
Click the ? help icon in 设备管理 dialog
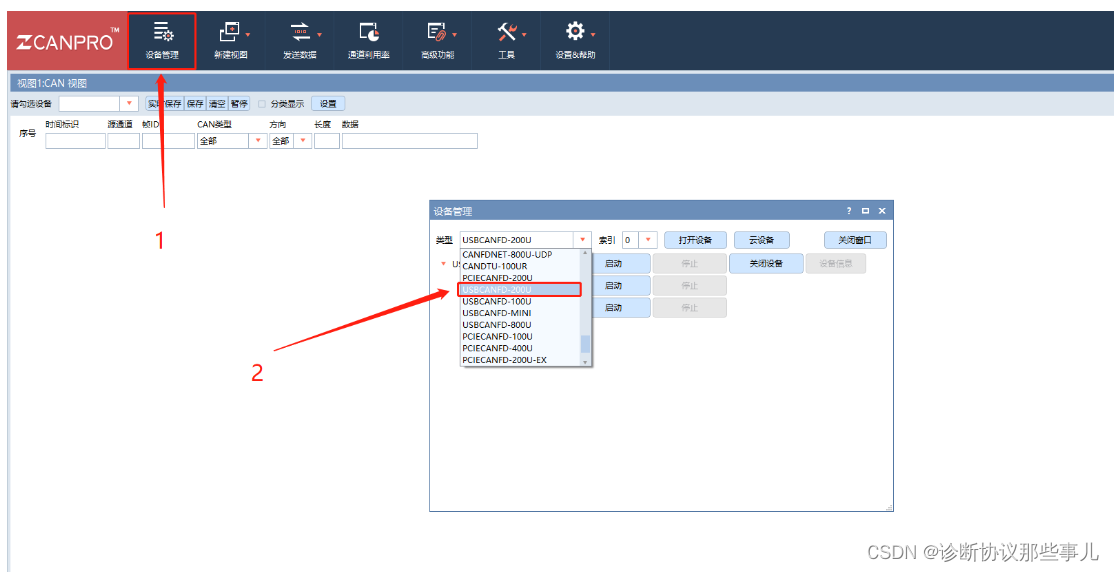pyautogui.click(x=848, y=211)
